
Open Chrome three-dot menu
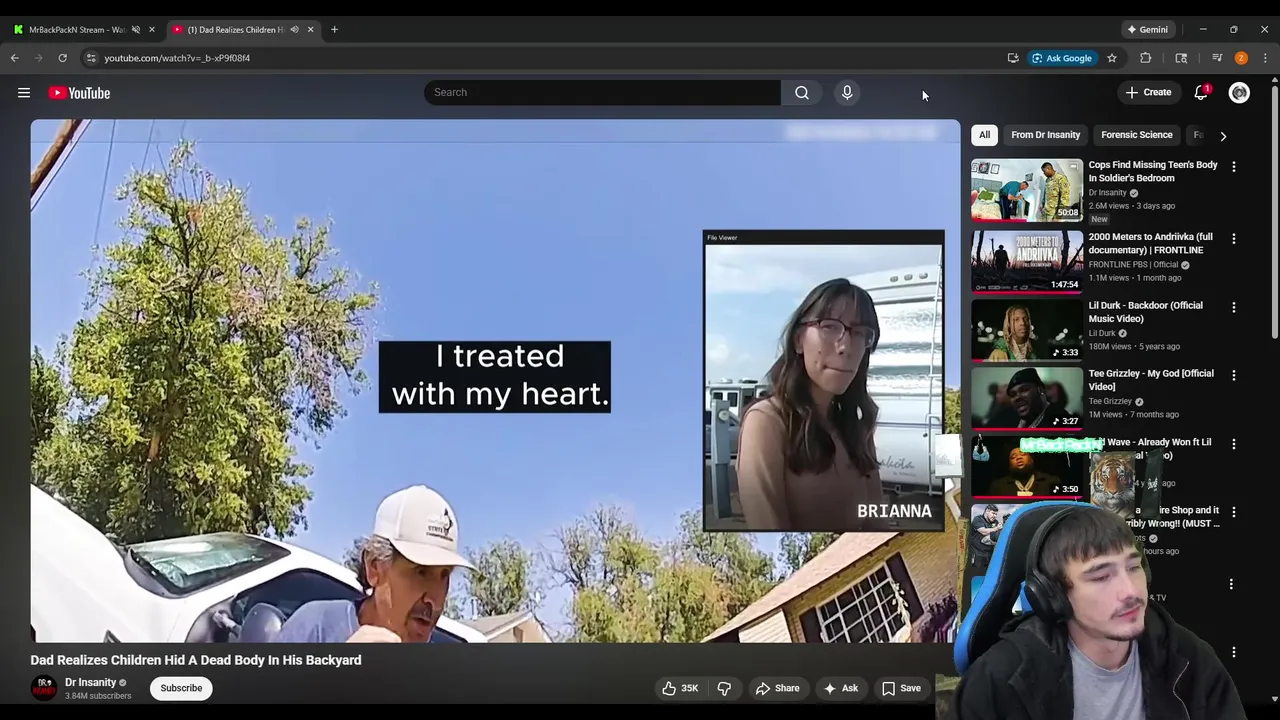[1265, 58]
